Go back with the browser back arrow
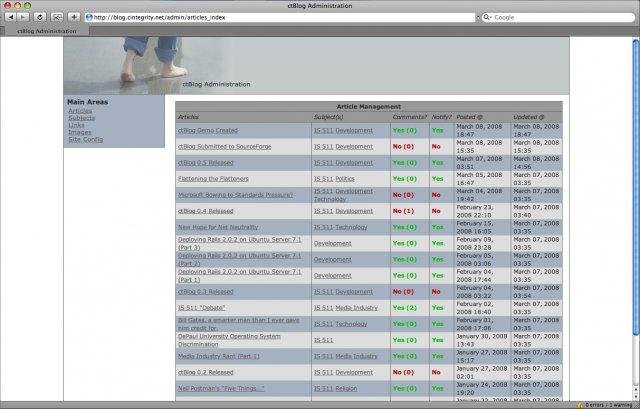Image resolution: width=640 pixels, height=409 pixels. (11, 17)
